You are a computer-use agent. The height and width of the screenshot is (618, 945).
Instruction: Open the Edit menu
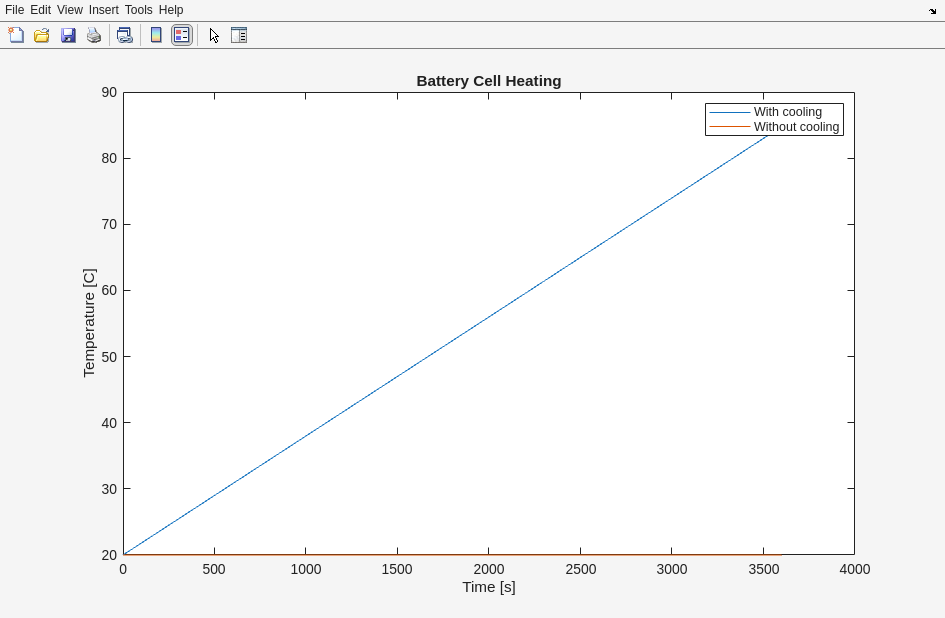[40, 10]
